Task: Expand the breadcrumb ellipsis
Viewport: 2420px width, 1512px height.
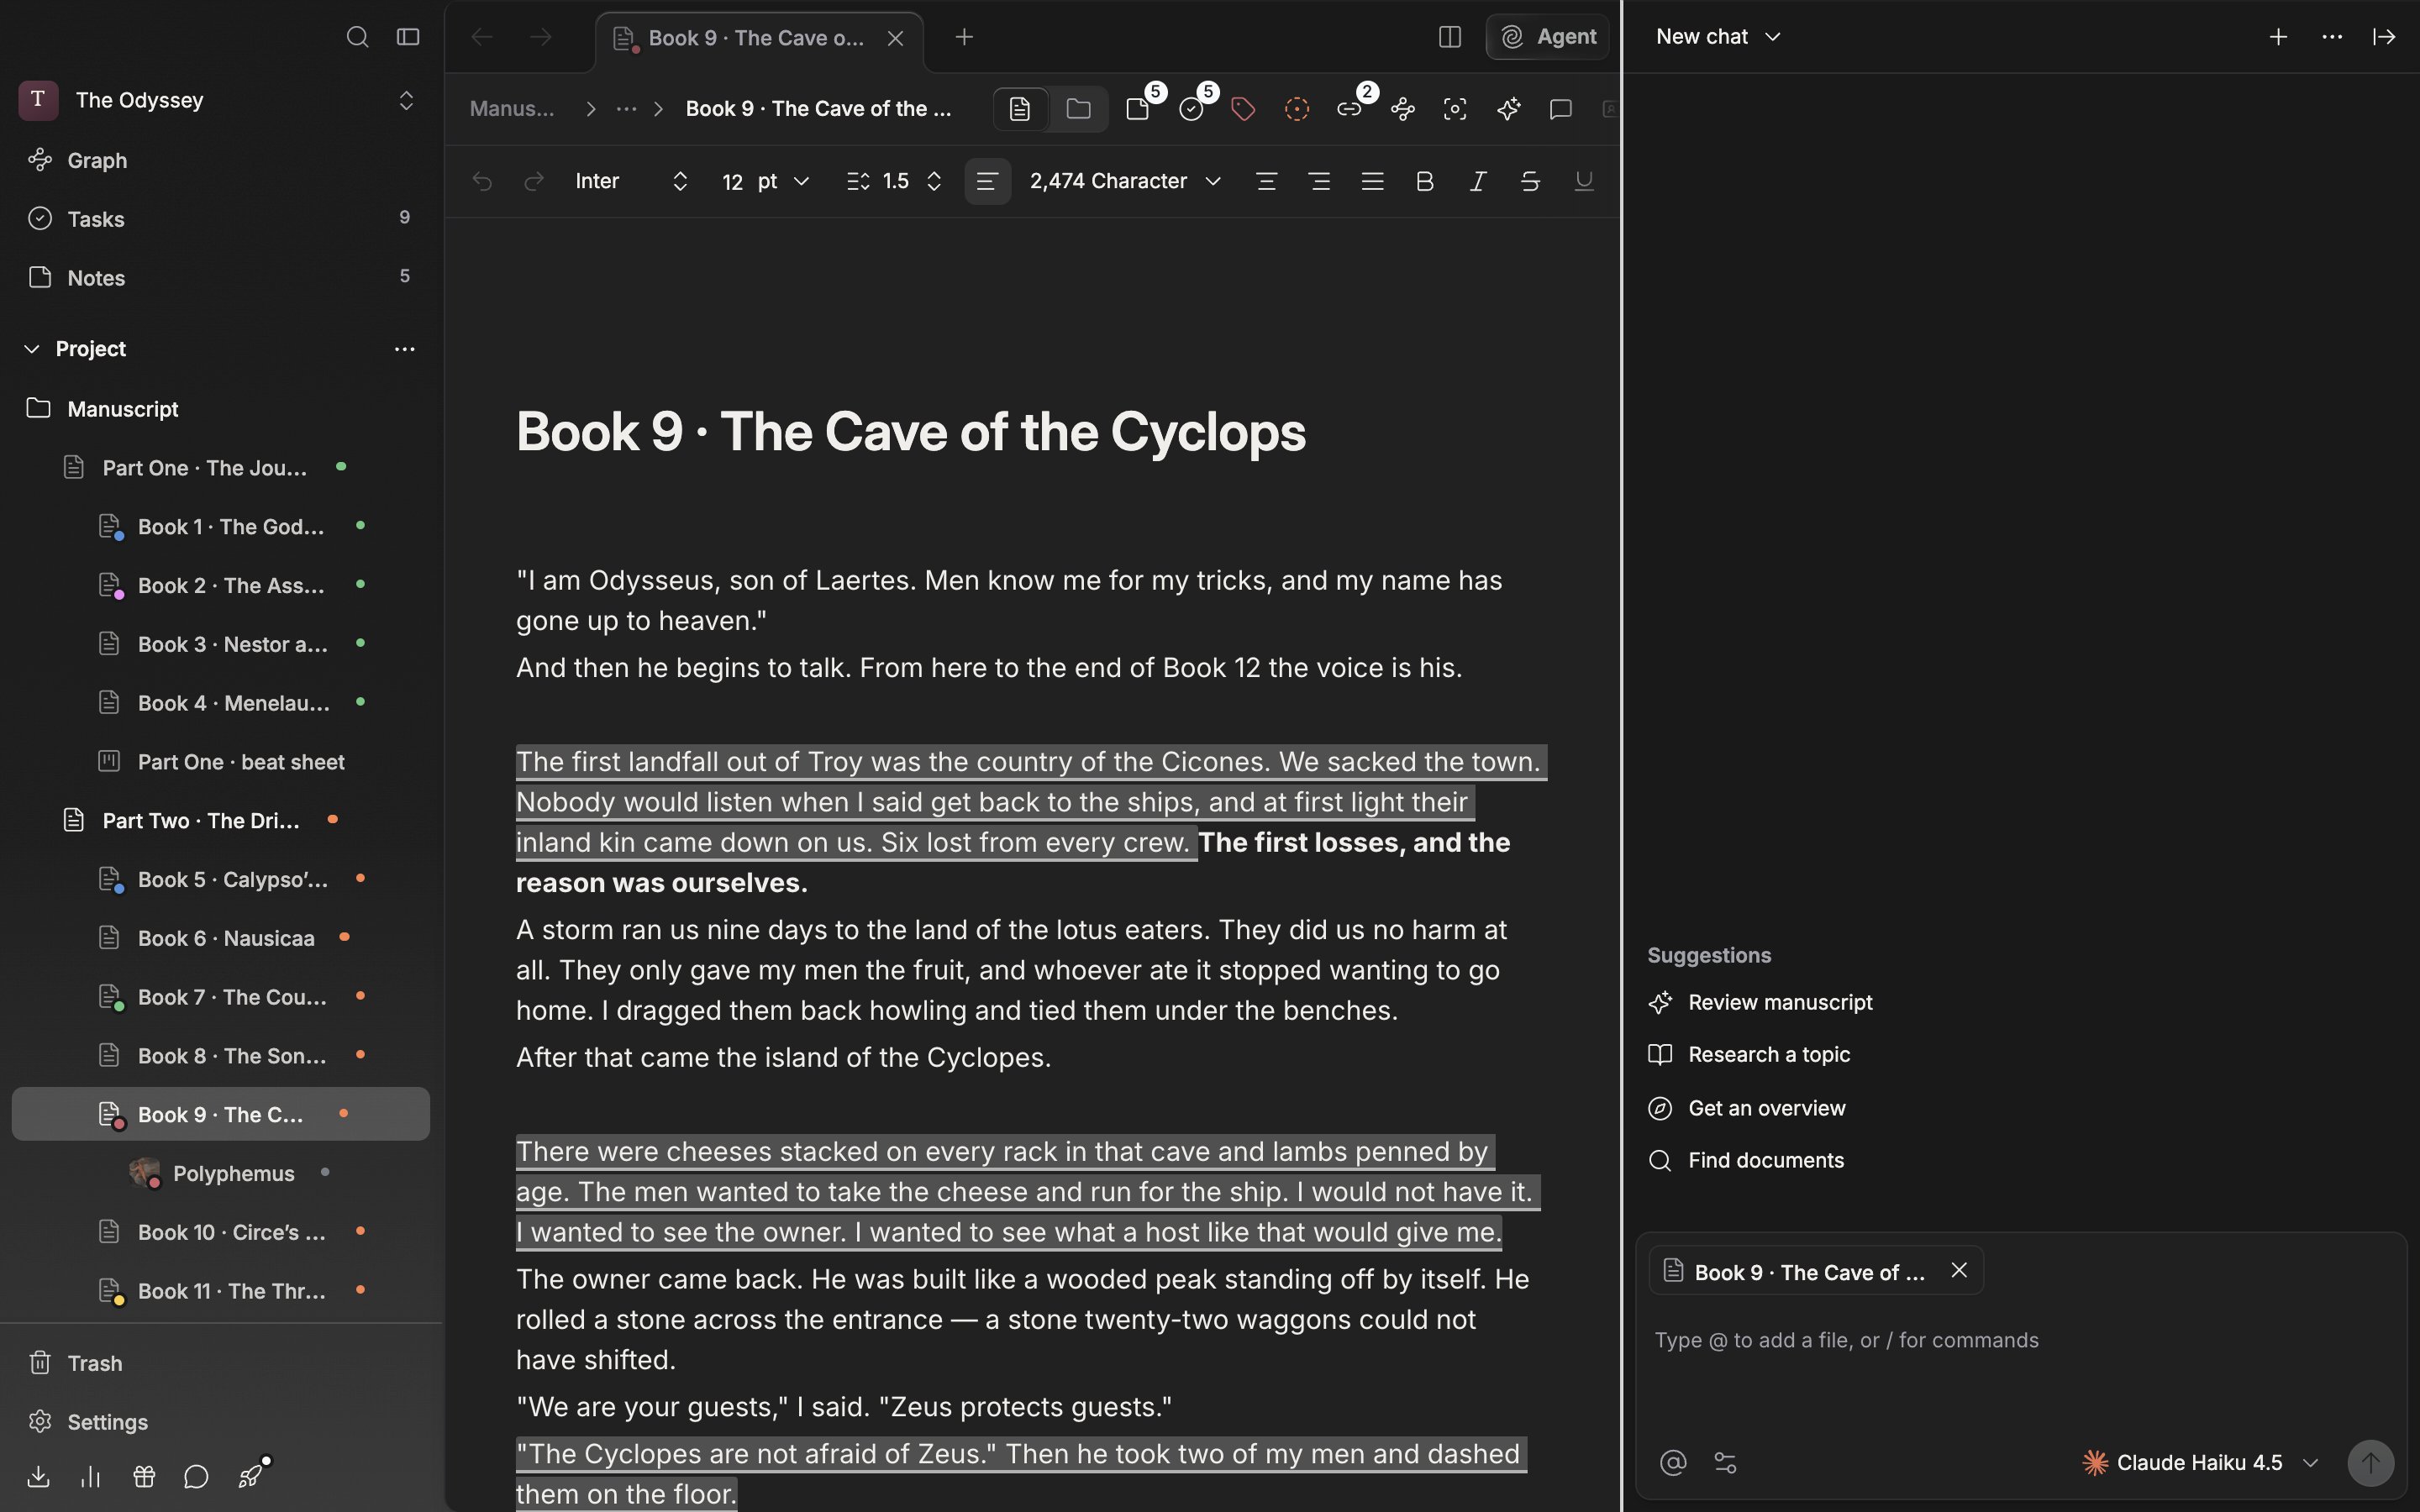Action: [x=626, y=109]
